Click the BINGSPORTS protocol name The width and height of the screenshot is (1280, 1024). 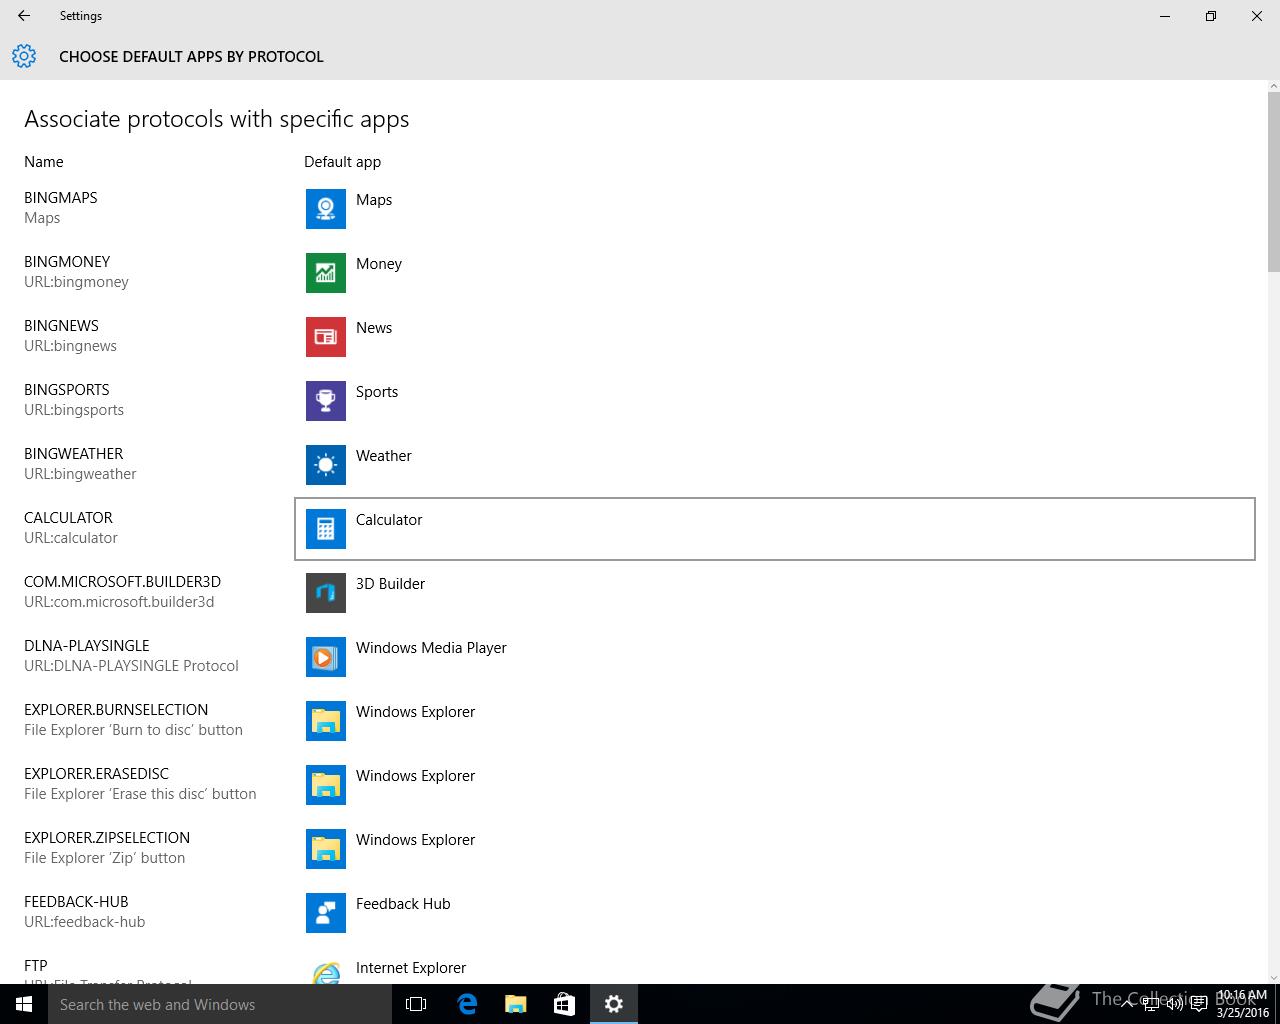click(x=67, y=390)
